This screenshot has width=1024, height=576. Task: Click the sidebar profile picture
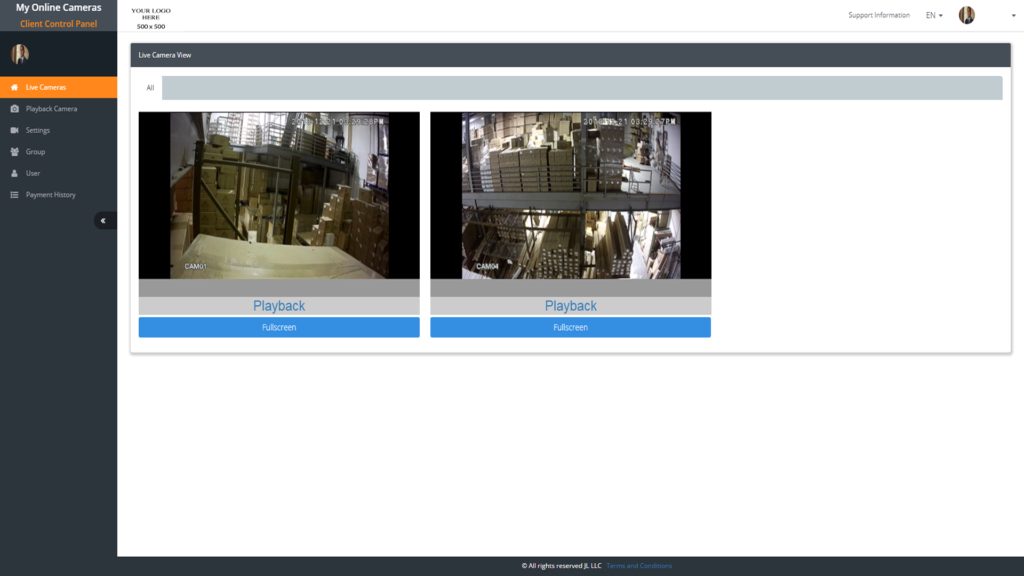coord(20,54)
